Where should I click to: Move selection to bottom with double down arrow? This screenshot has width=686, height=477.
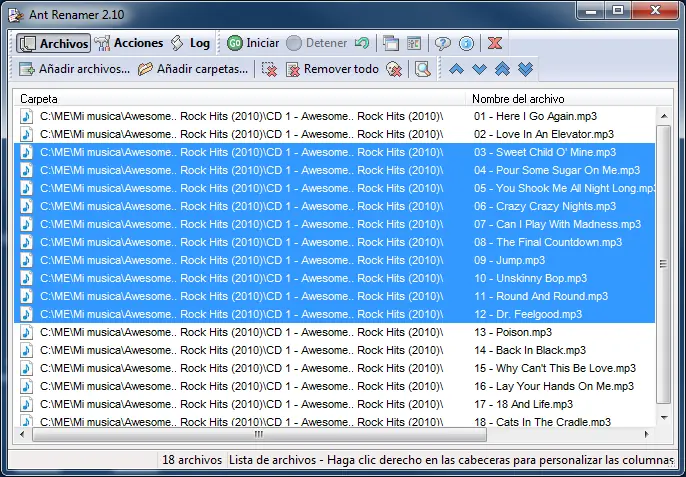point(525,69)
